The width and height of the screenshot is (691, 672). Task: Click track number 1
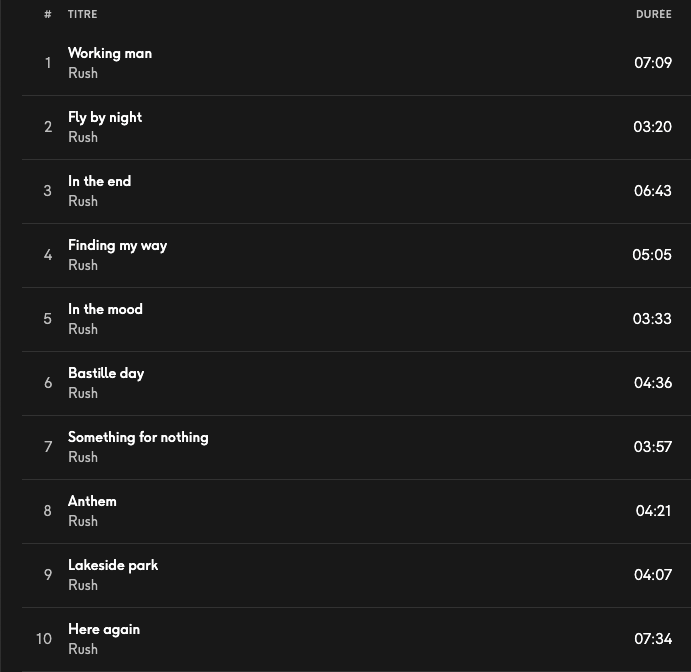(47, 63)
